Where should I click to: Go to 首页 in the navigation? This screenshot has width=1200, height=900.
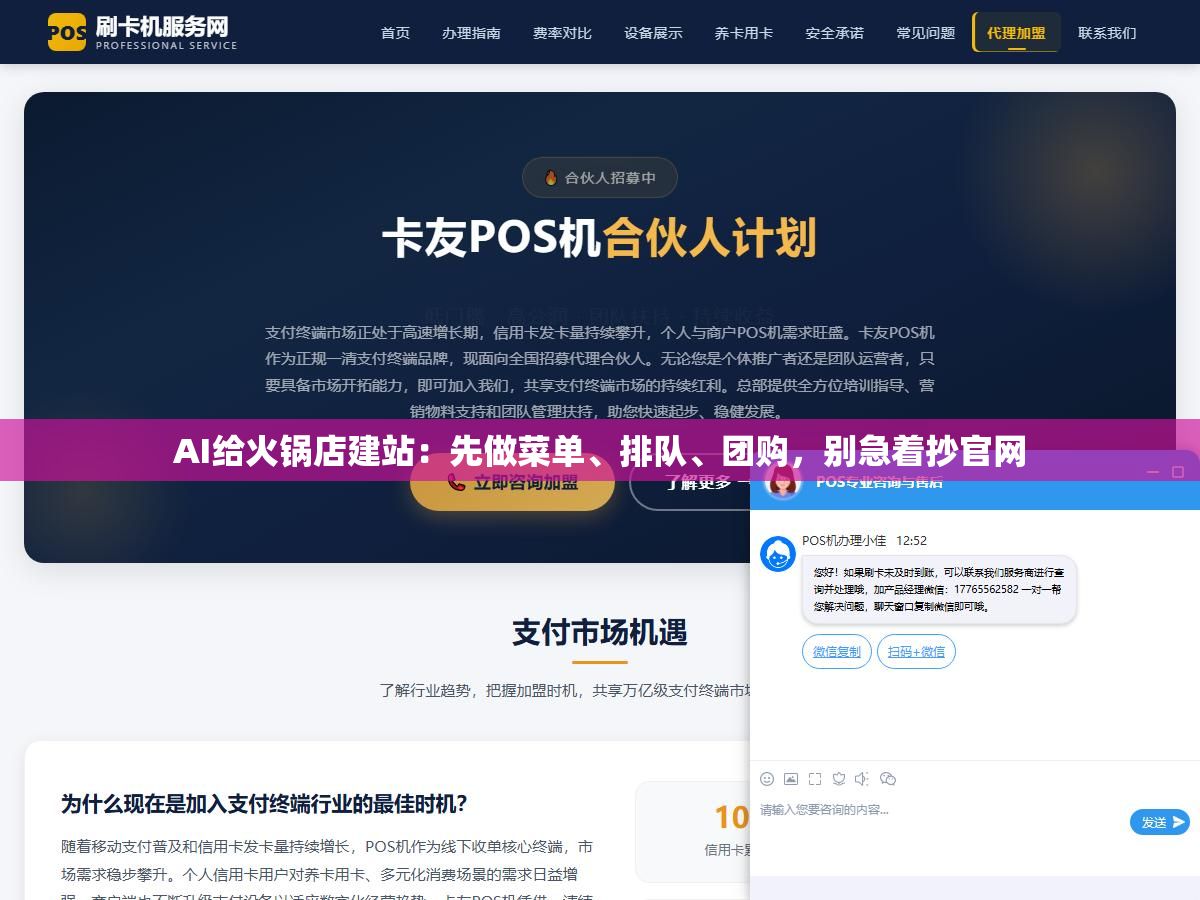pos(395,33)
